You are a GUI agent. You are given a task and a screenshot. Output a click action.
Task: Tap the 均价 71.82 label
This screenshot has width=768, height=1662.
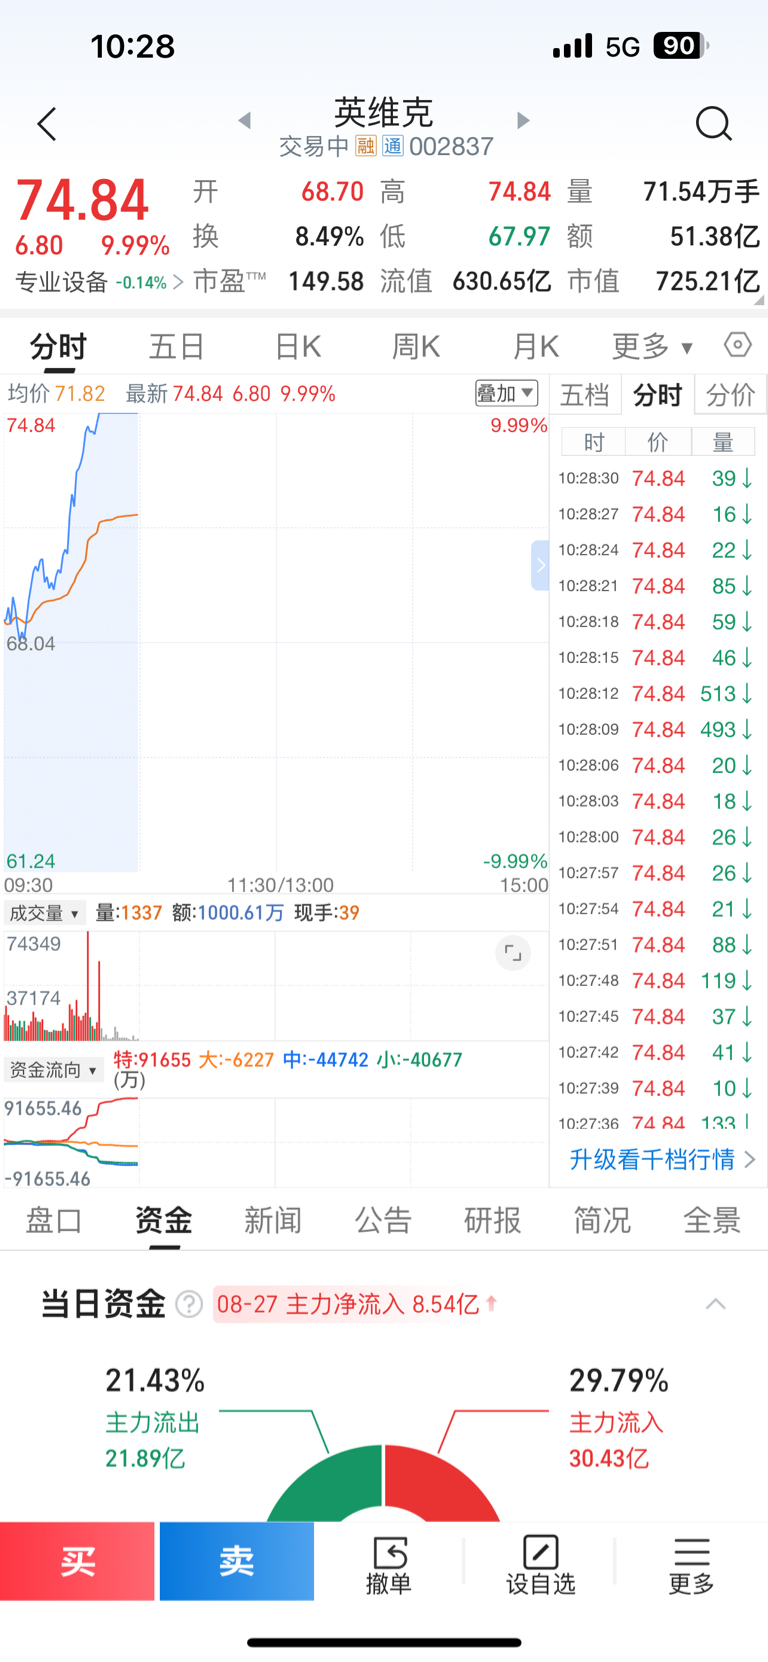click(56, 393)
